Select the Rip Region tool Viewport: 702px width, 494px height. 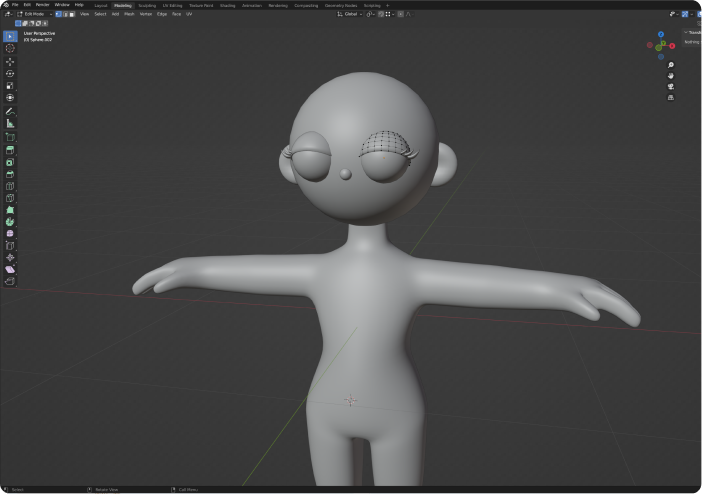coord(10,281)
